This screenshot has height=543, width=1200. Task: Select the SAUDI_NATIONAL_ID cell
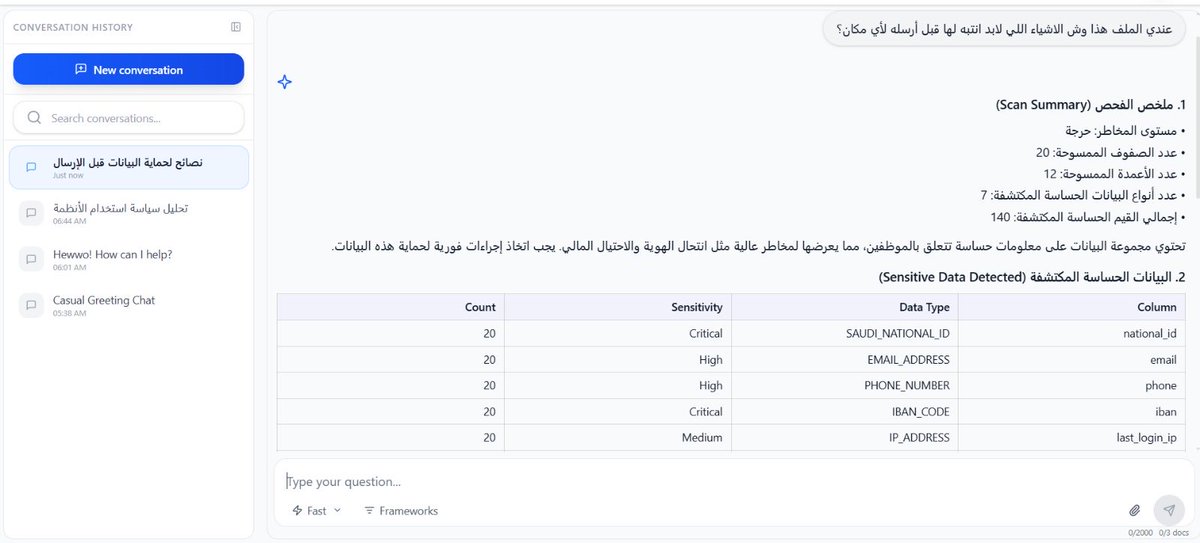(845, 333)
